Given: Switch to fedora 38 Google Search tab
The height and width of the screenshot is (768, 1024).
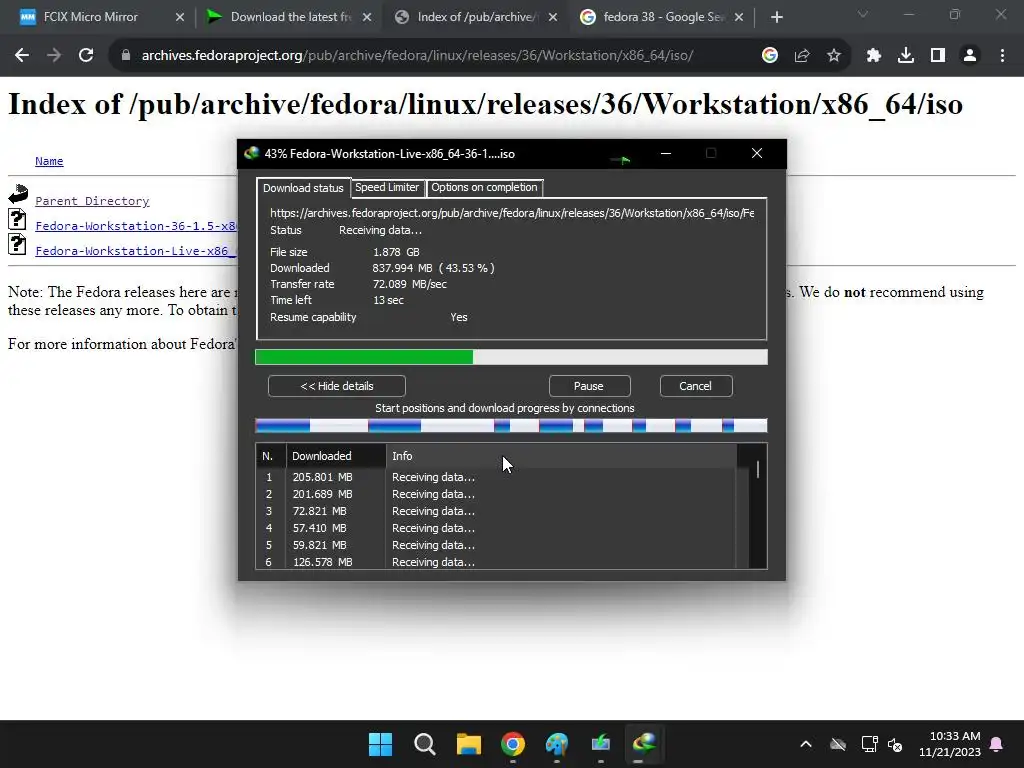Looking at the screenshot, I should click(x=662, y=17).
